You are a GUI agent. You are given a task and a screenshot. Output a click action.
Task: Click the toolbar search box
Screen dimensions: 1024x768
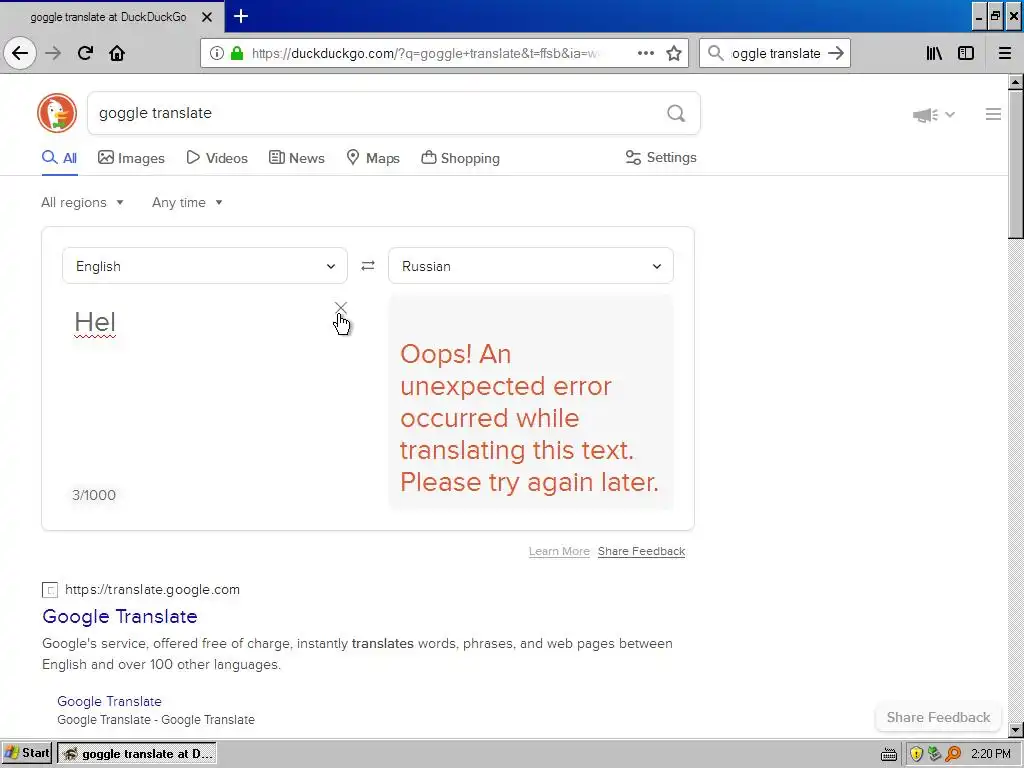click(x=775, y=53)
